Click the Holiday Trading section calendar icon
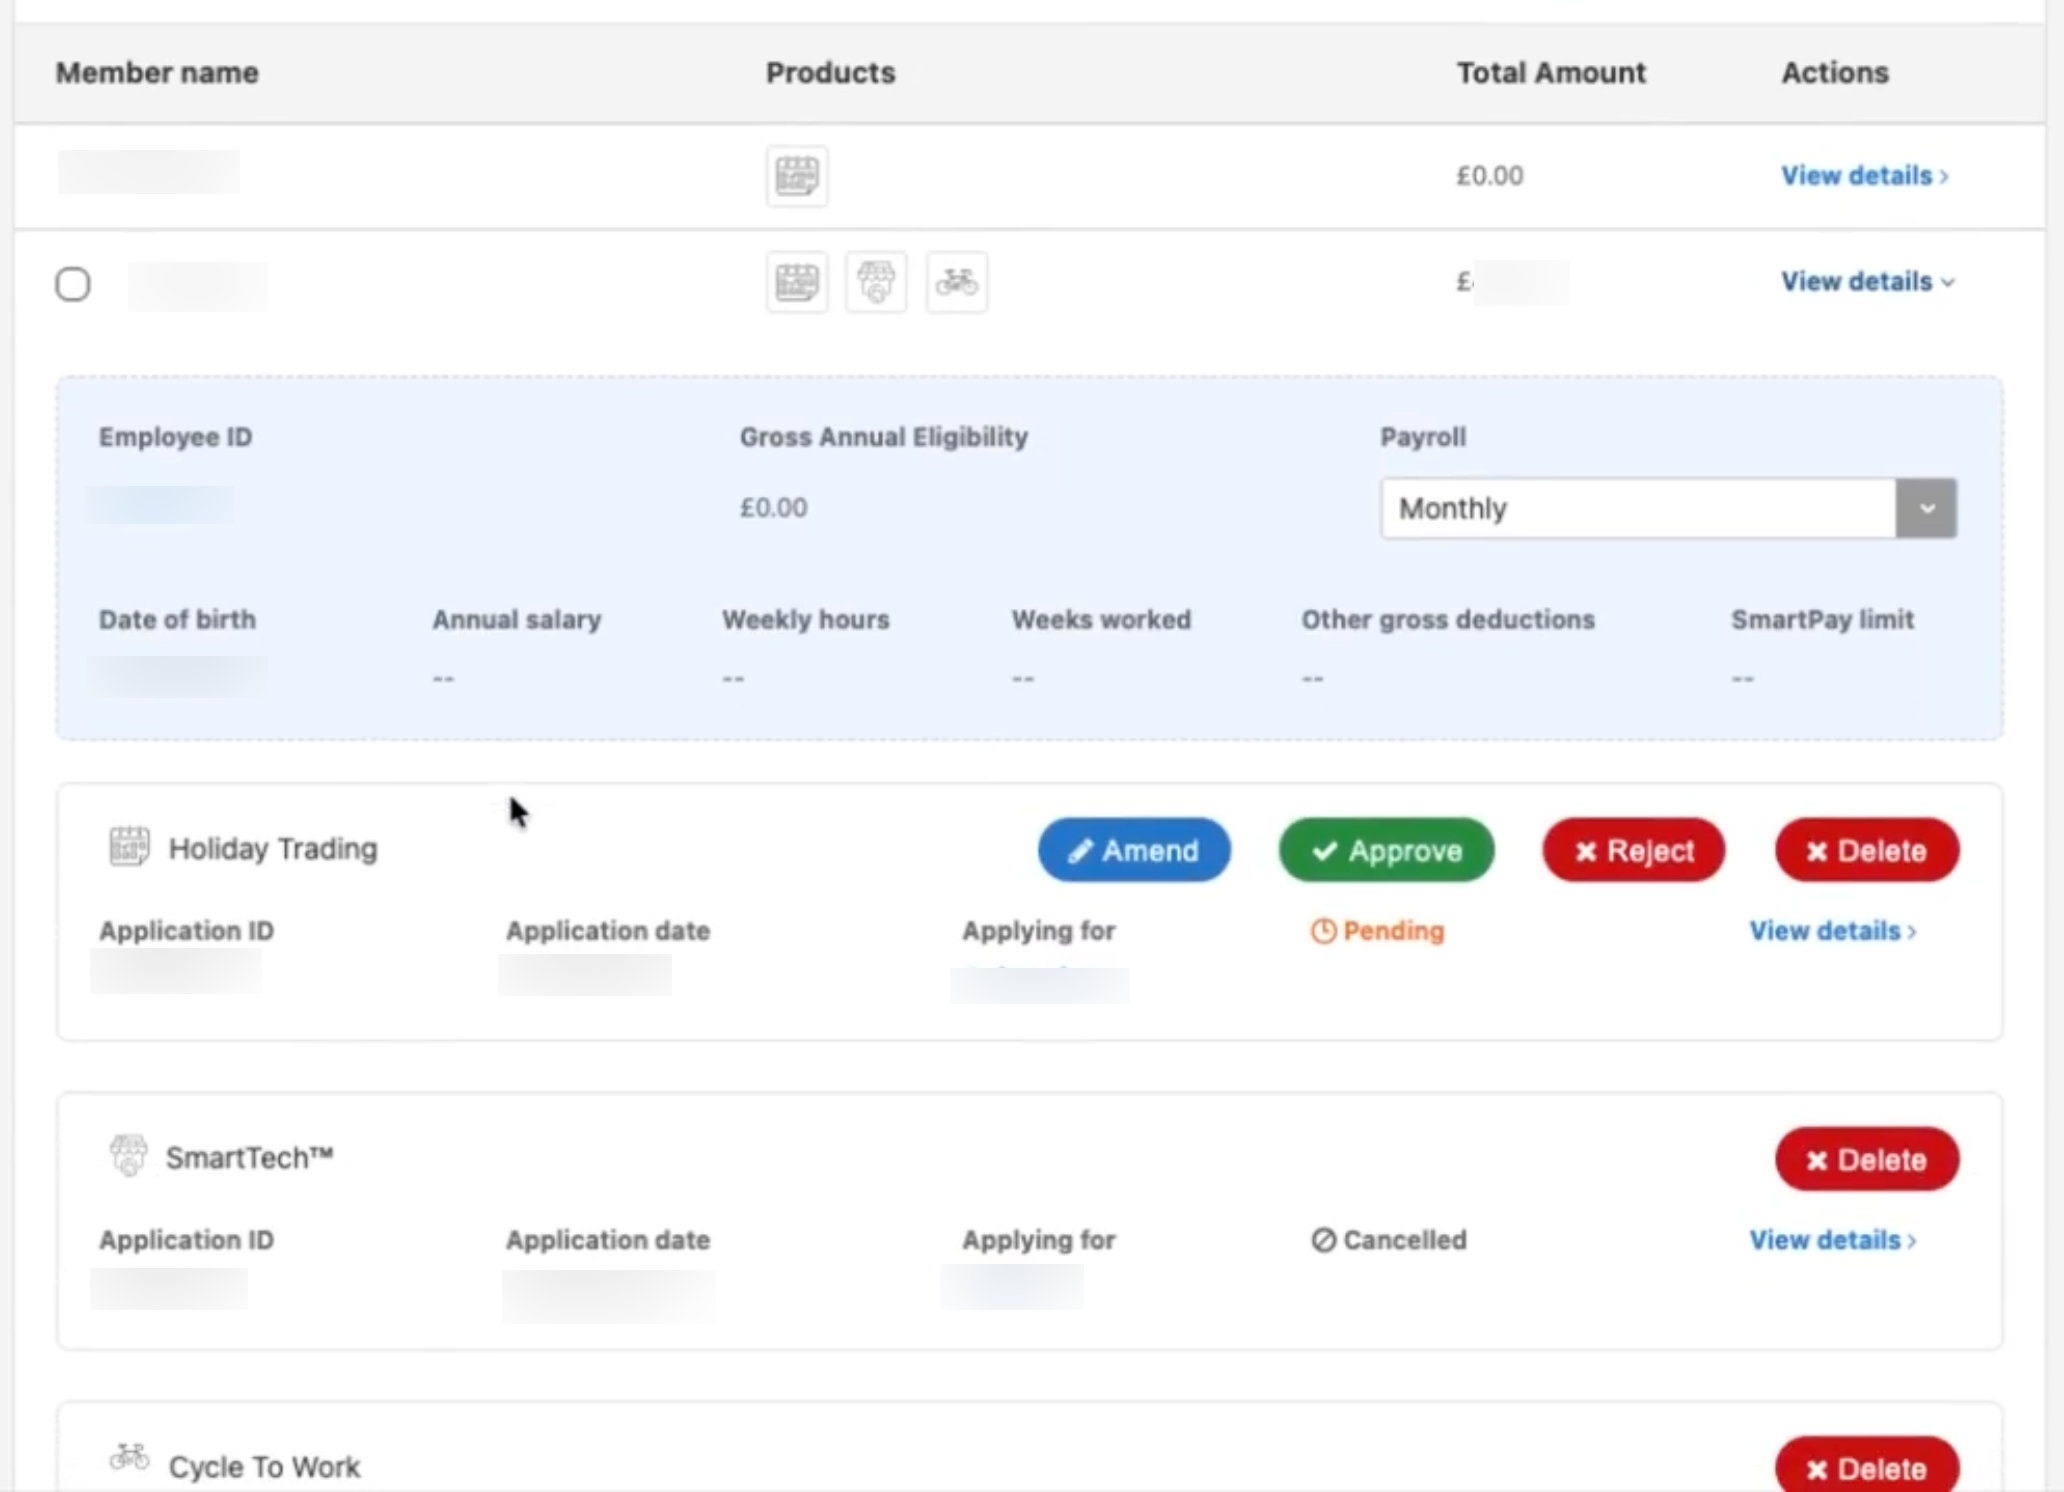 click(x=129, y=847)
